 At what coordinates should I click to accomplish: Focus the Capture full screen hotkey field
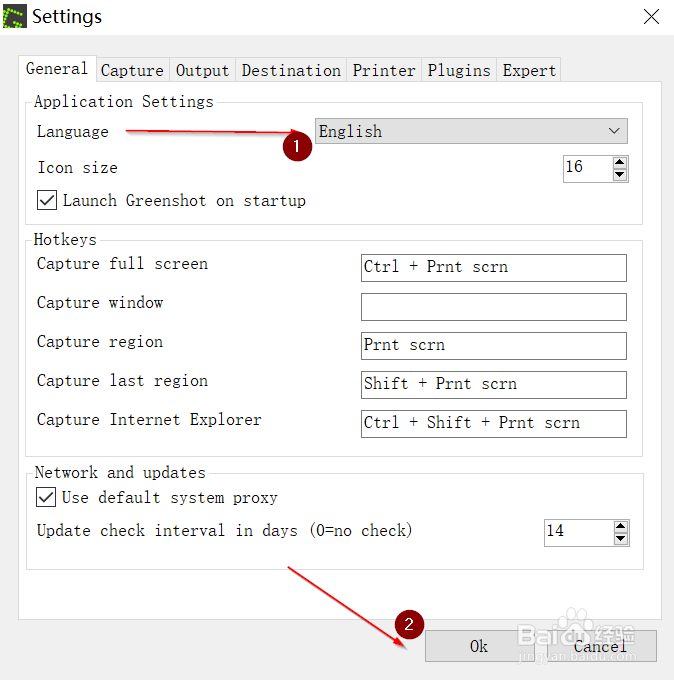coord(494,267)
